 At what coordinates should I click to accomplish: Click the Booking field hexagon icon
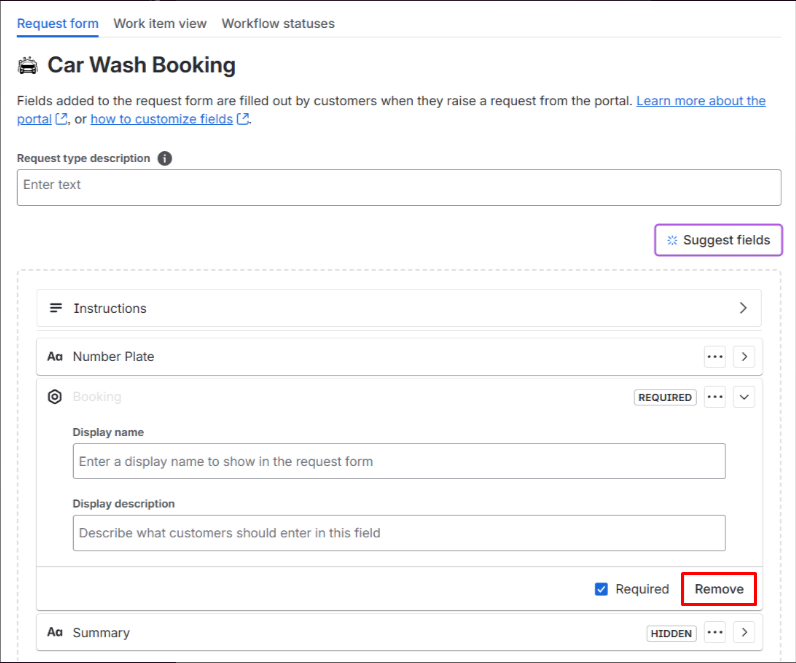(55, 397)
